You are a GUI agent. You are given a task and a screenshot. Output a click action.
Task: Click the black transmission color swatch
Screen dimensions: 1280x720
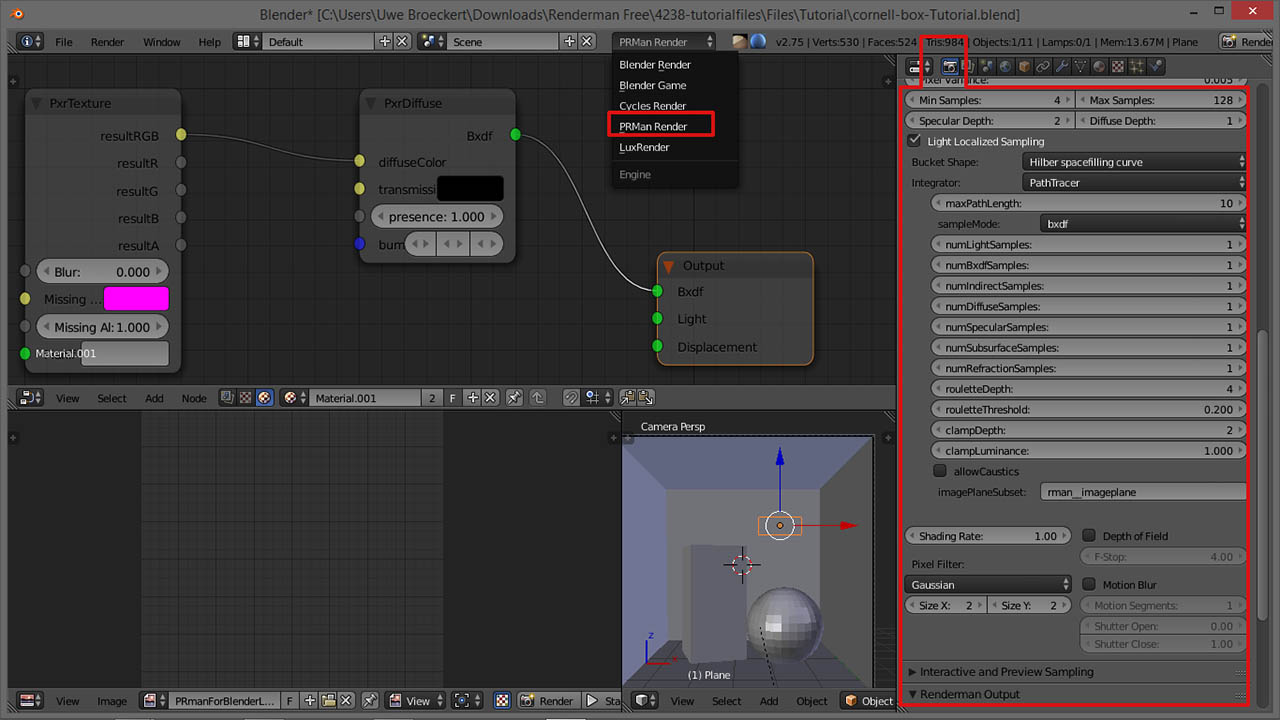[470, 189]
